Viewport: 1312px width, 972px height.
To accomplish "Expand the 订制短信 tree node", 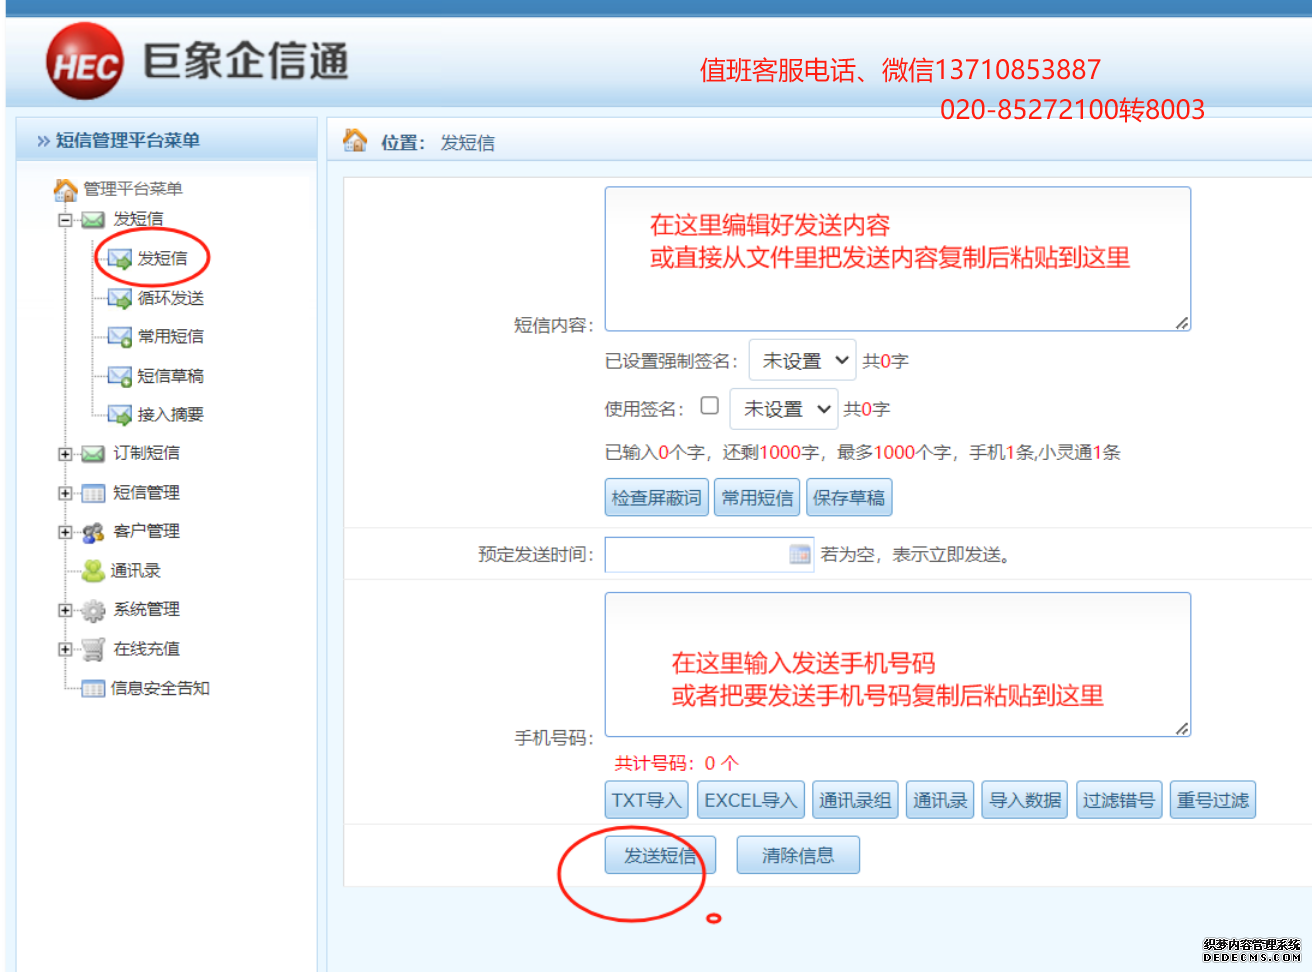I will [x=65, y=454].
